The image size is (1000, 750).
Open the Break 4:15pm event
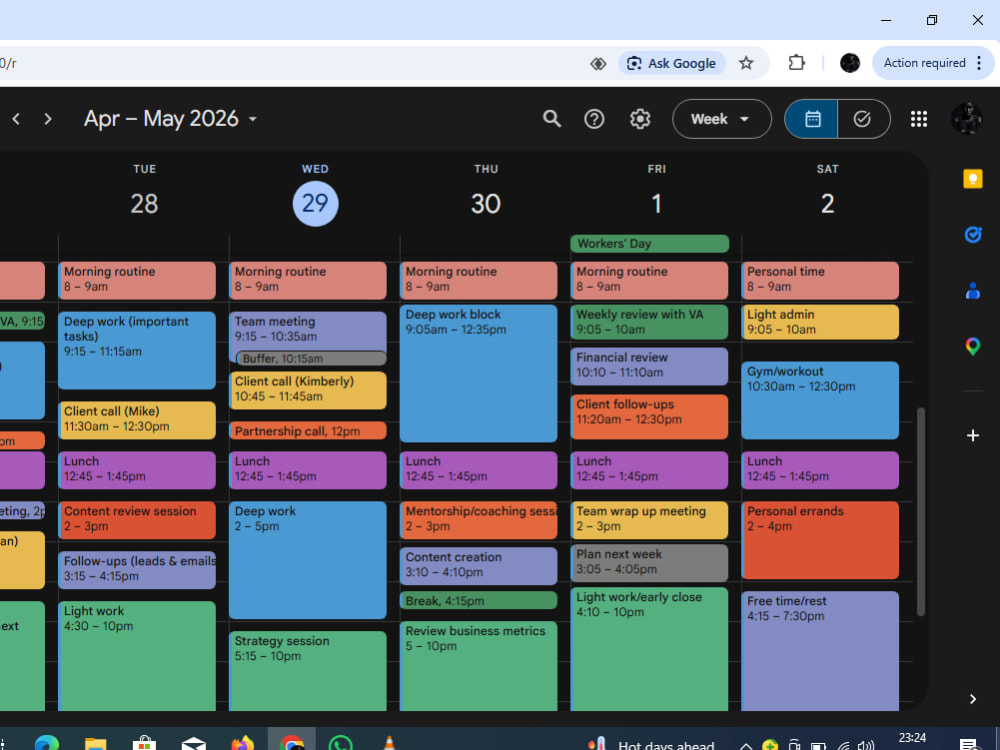pyautogui.click(x=478, y=600)
